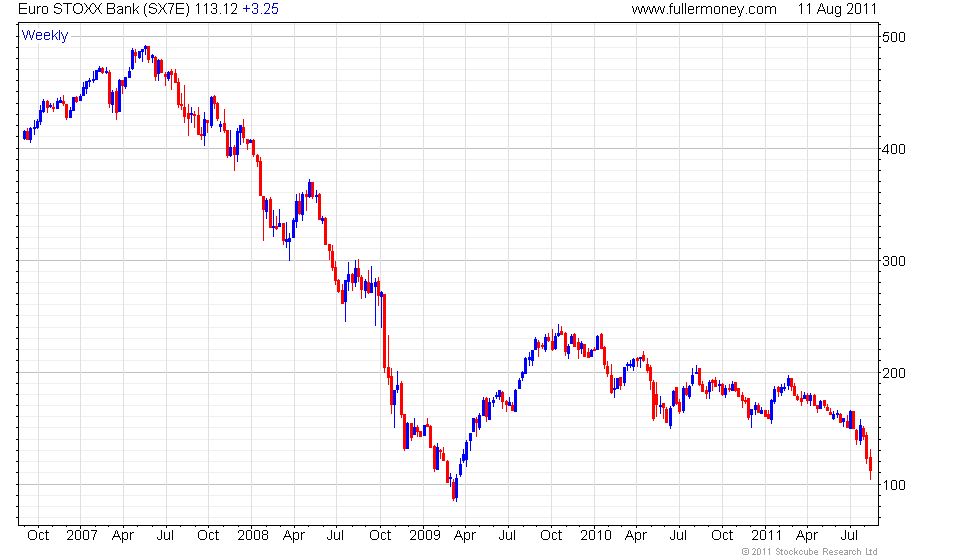Click the 2011 year axis label

tap(767, 536)
